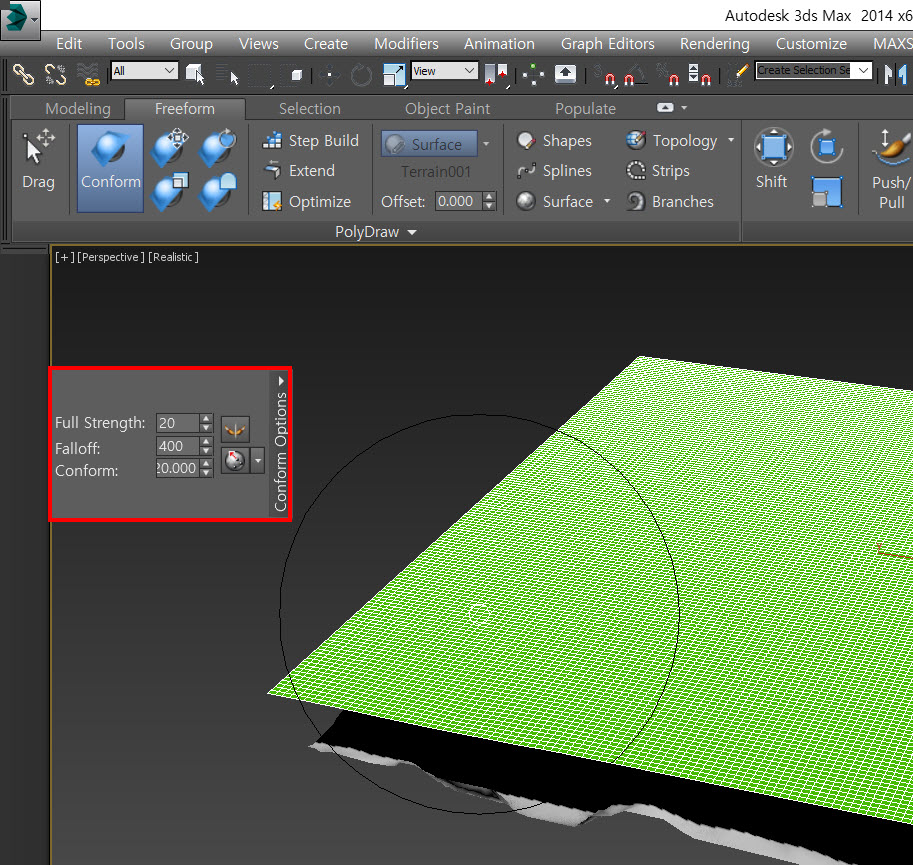Open the PolyDraw Surface dropdown arrow
This screenshot has width=913, height=865.
pos(607,201)
